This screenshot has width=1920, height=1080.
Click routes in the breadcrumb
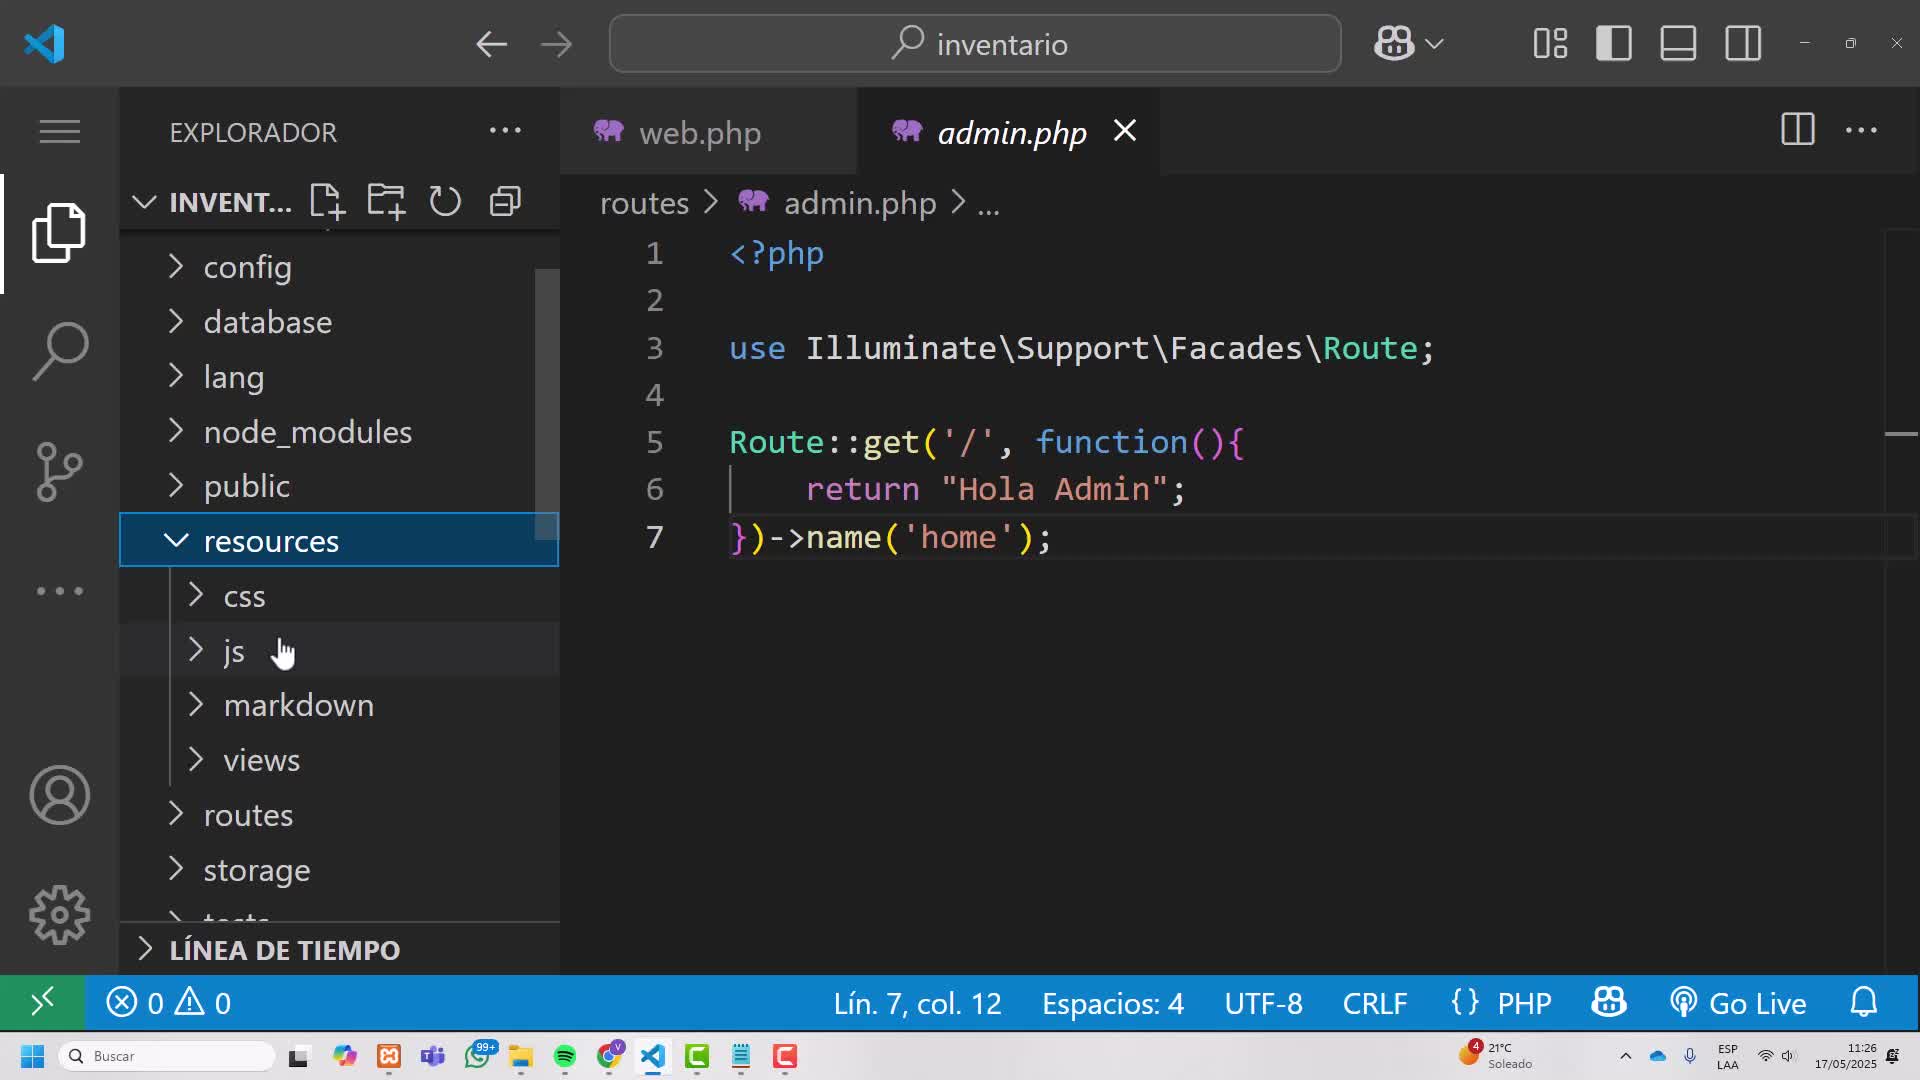[x=644, y=203]
